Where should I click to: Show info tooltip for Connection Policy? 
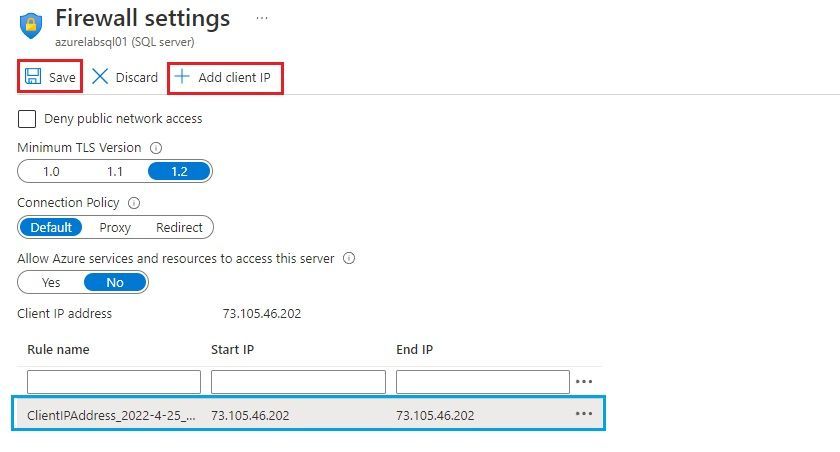[134, 203]
